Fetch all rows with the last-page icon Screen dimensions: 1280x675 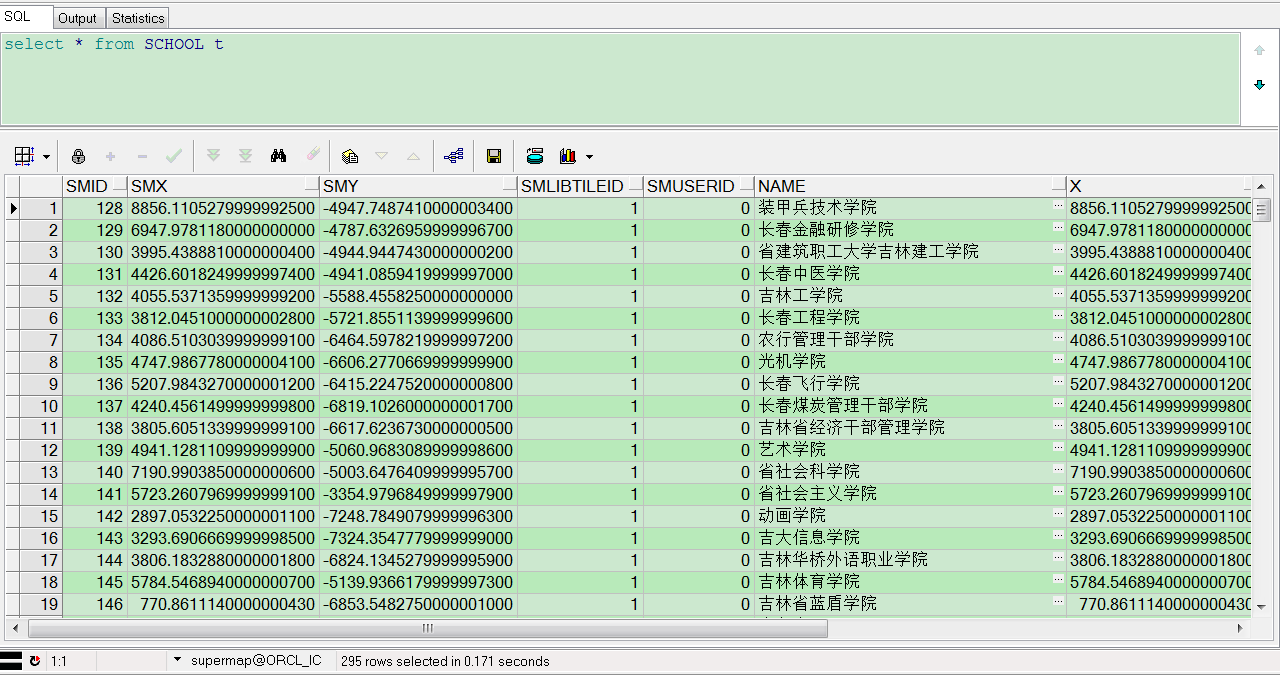[x=244, y=156]
